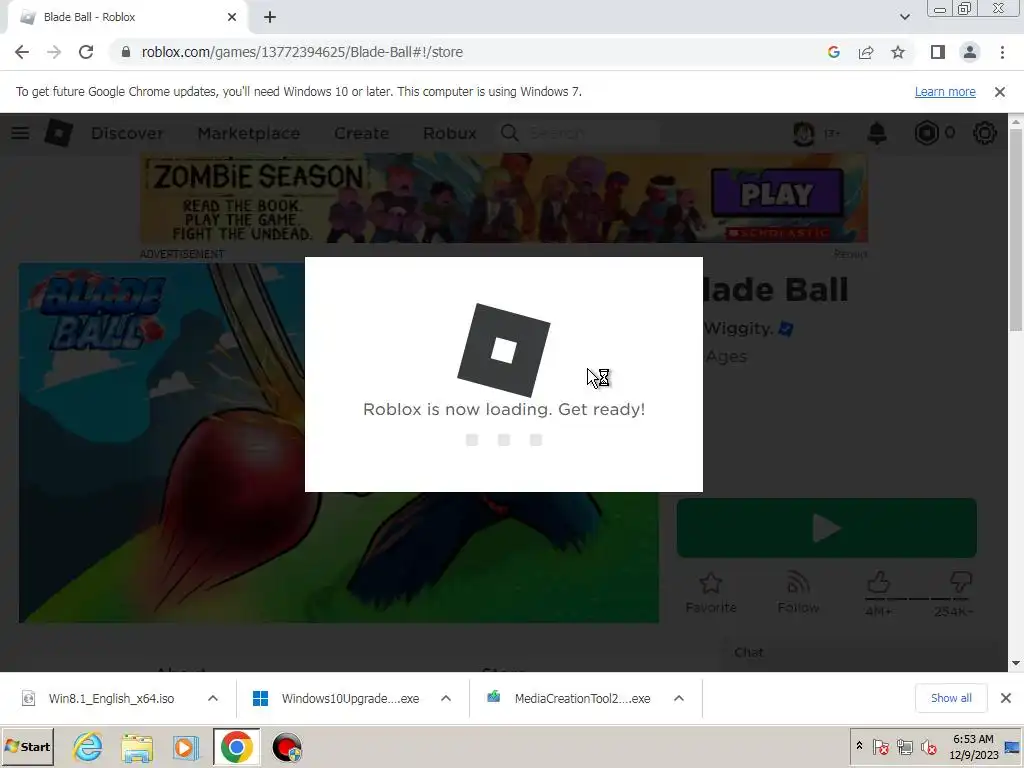Show hidden system tray icons
Viewport: 1024px width, 768px height.
[x=859, y=746]
